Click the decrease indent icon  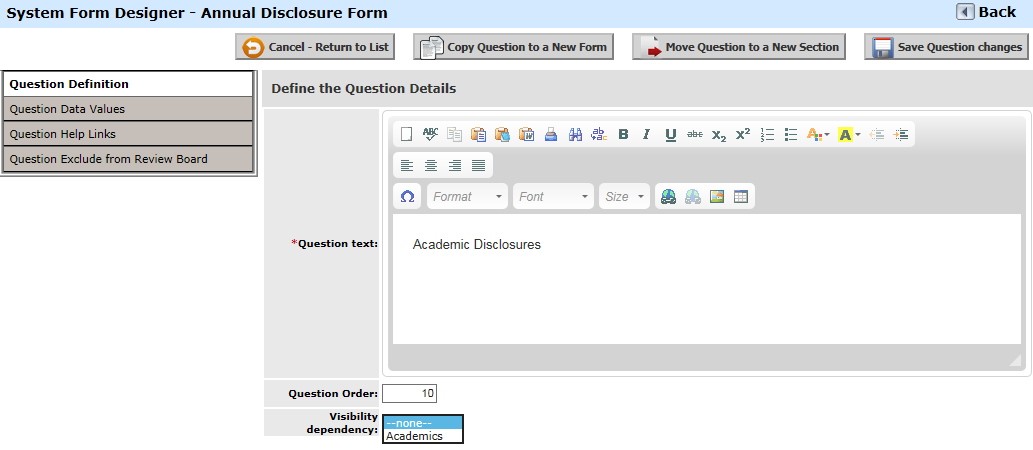coord(877,134)
